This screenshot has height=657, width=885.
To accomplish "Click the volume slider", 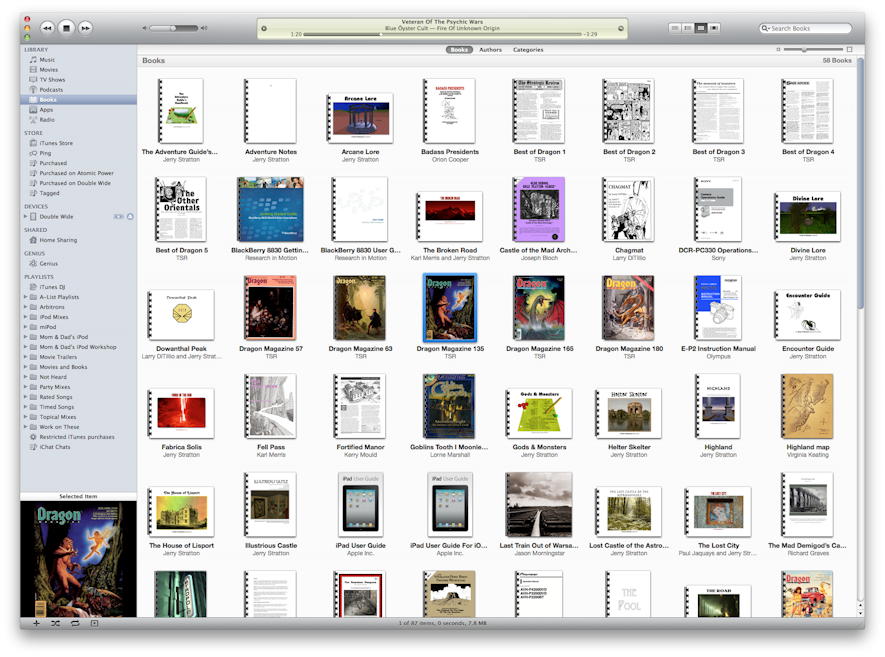I will pyautogui.click(x=173, y=28).
